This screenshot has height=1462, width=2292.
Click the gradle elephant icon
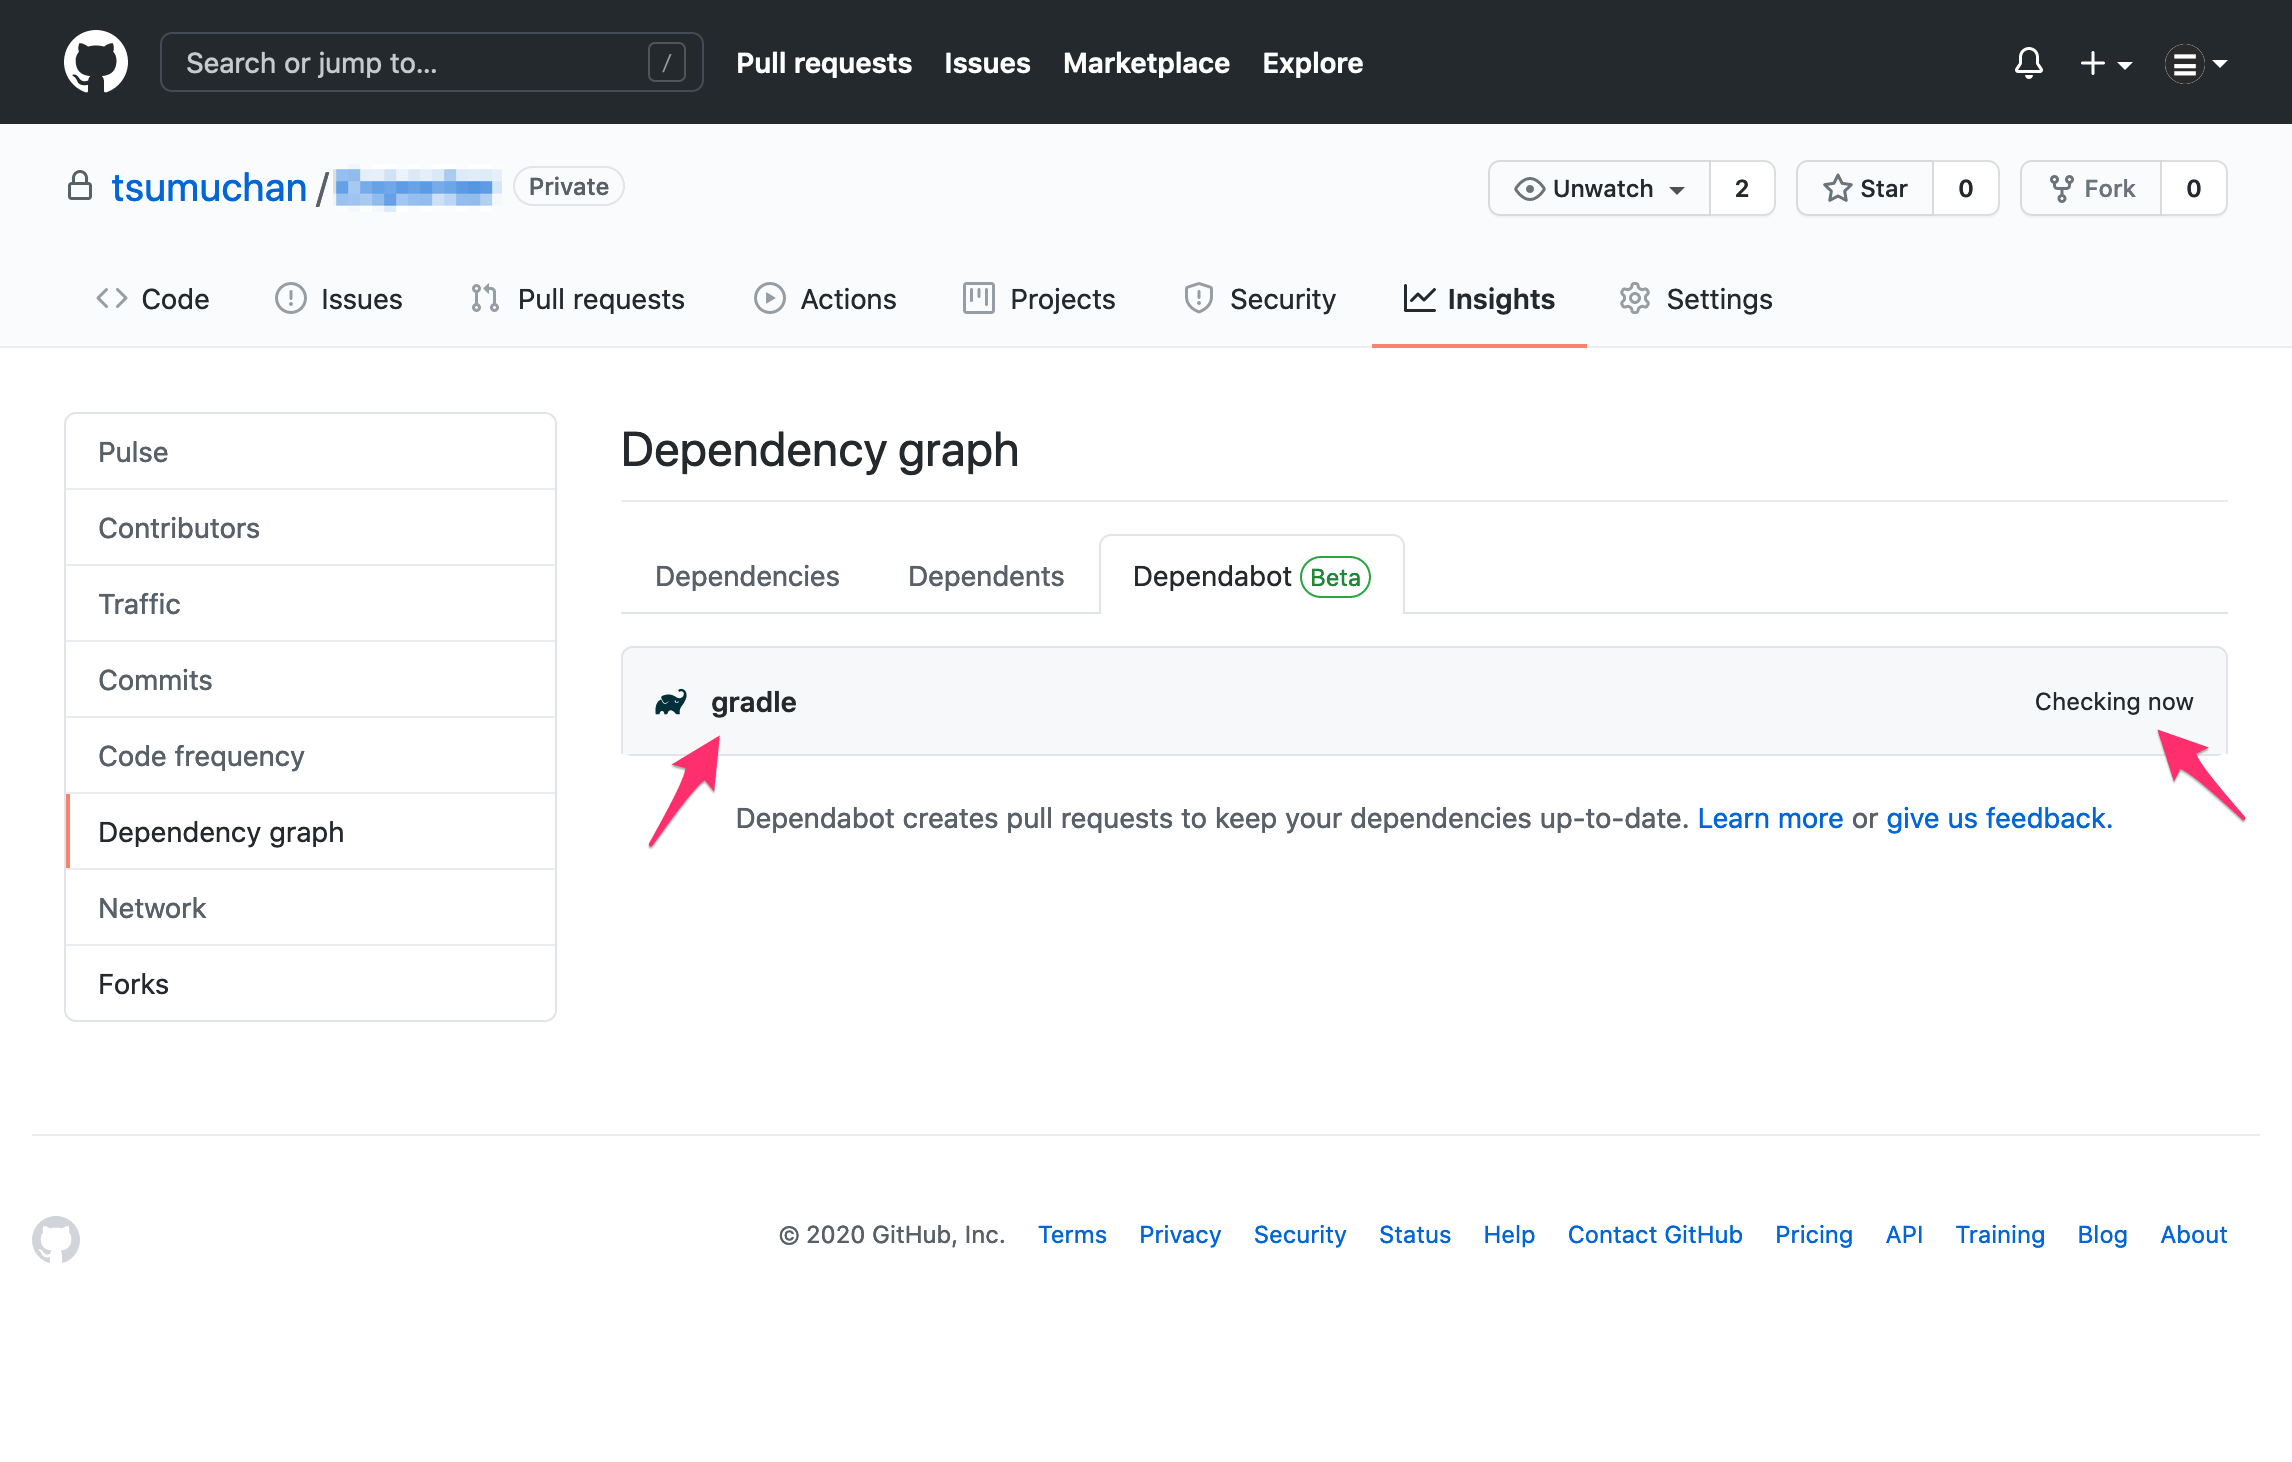pos(671,702)
